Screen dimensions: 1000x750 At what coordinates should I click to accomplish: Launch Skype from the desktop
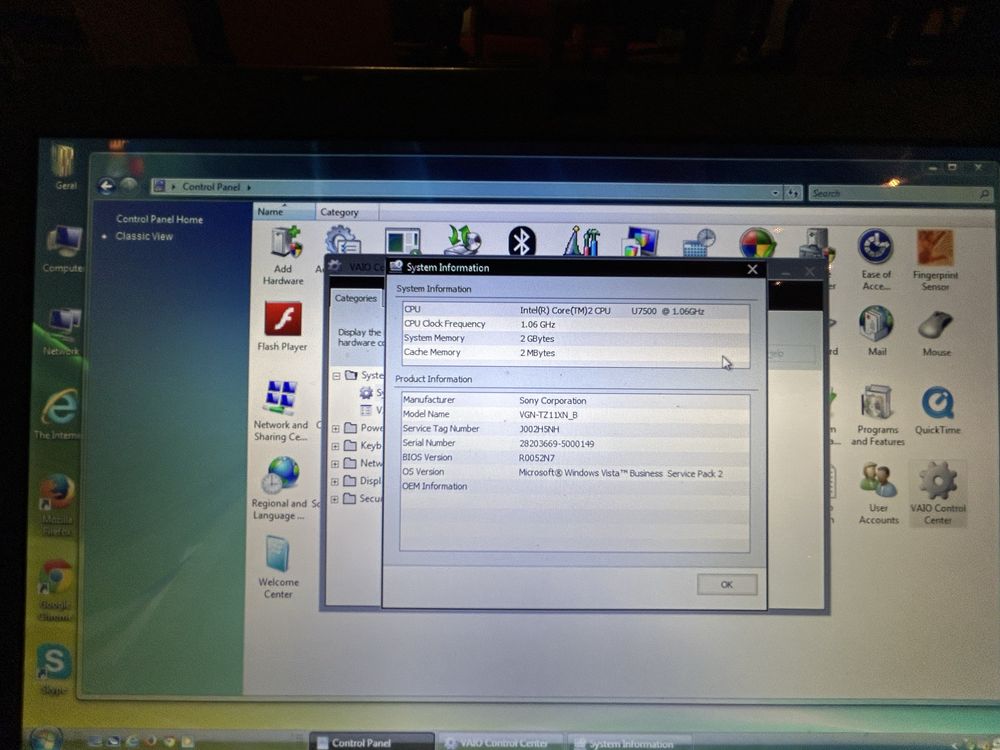click(x=54, y=668)
